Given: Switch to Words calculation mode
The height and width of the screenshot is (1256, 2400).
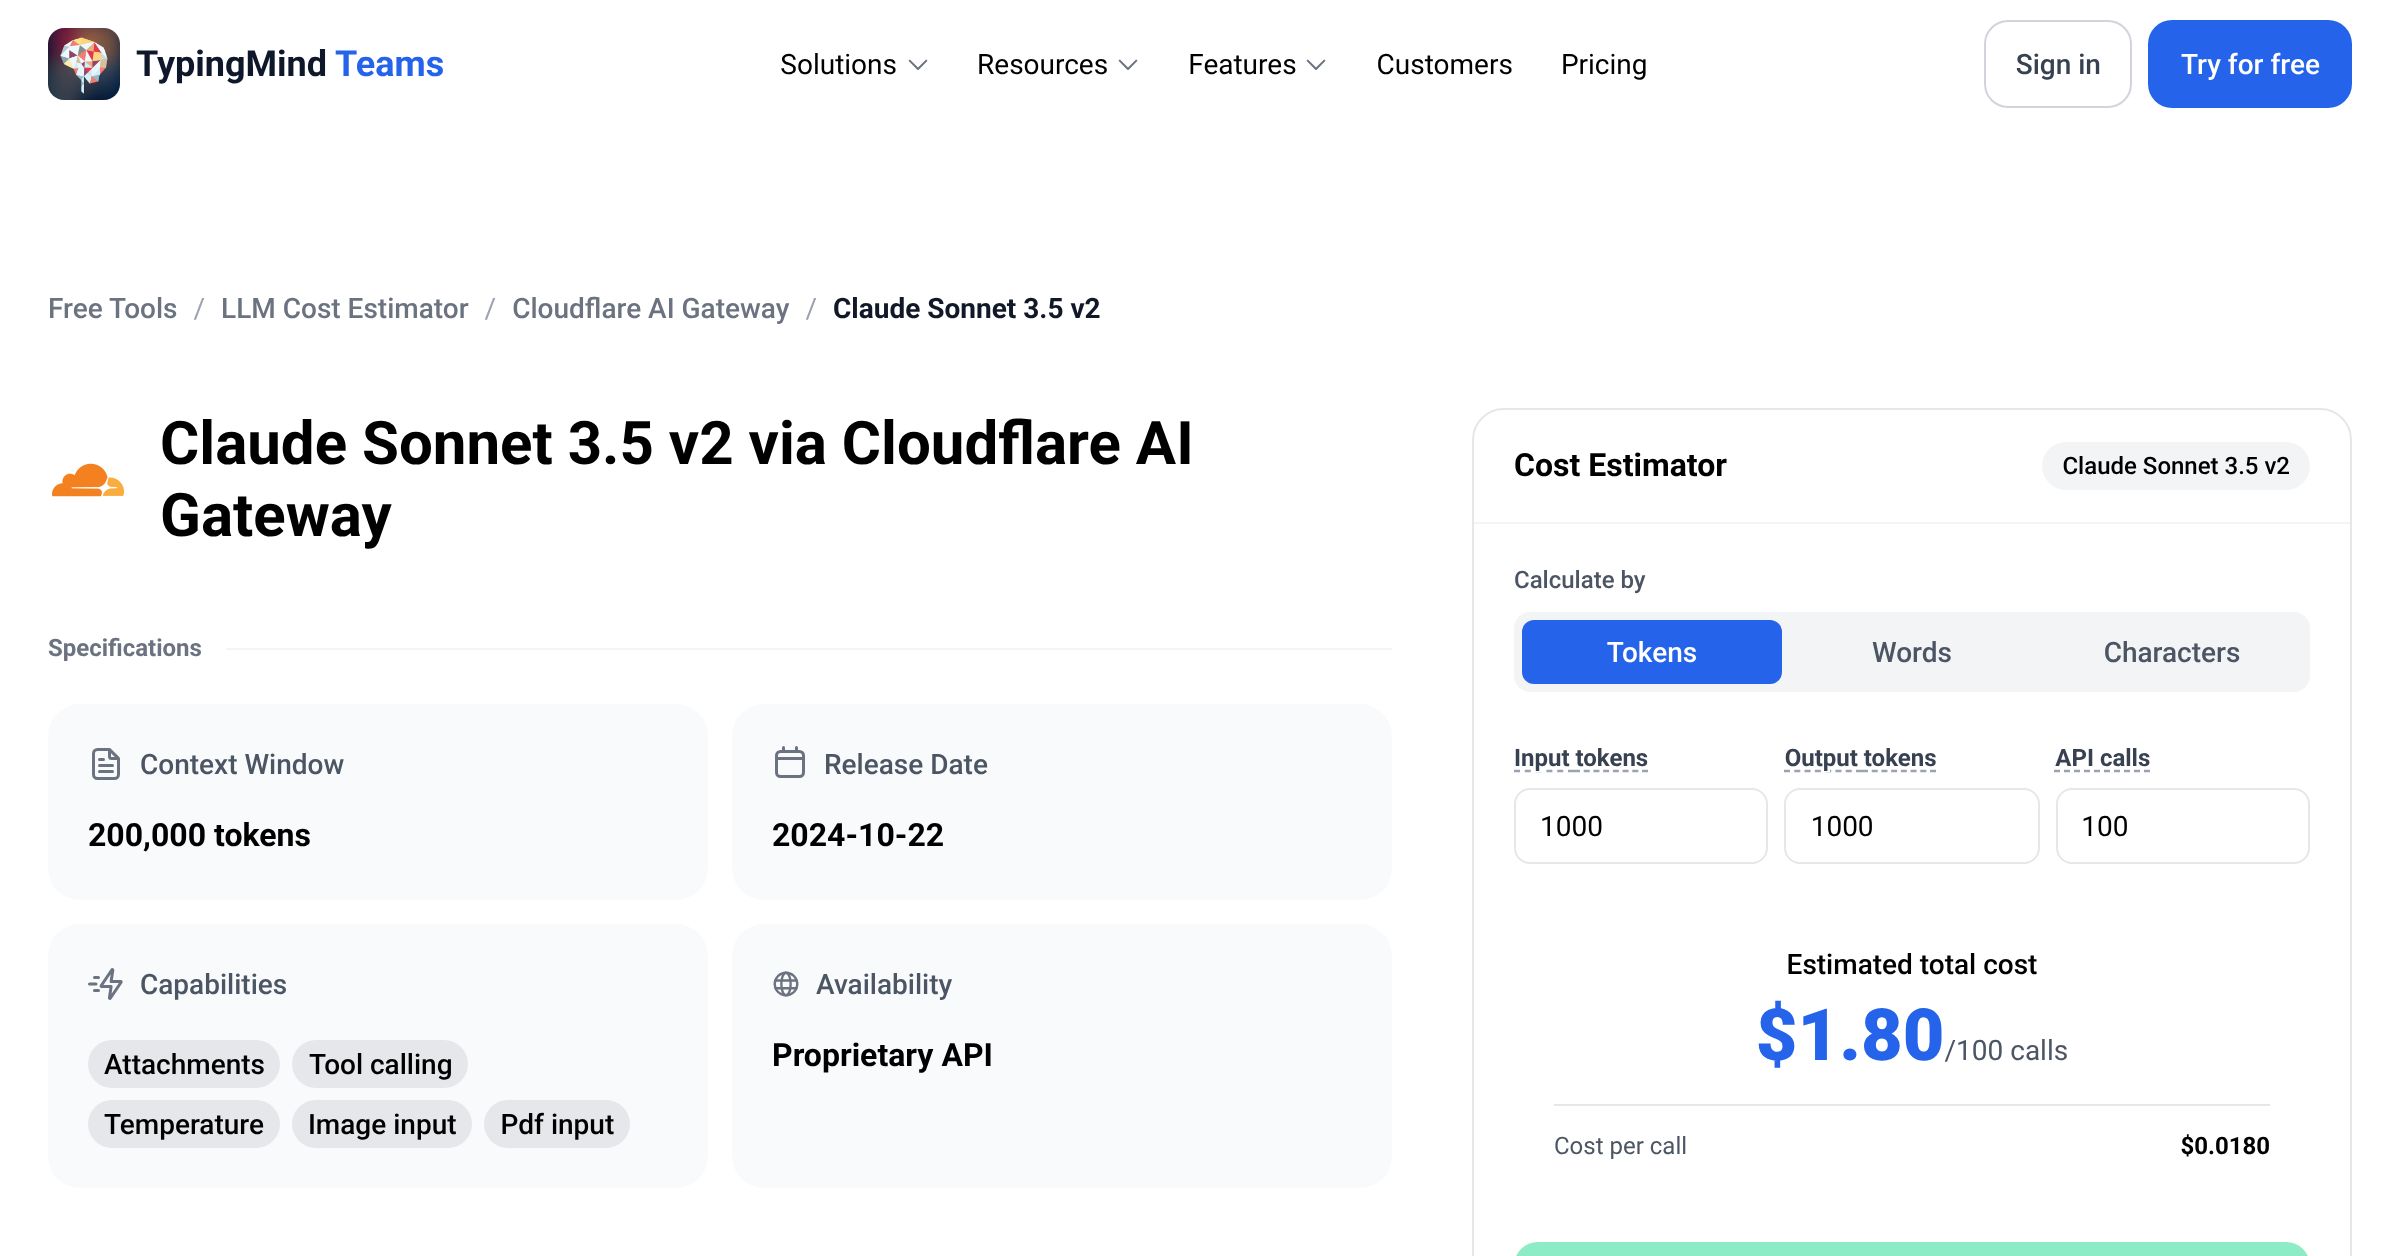Looking at the screenshot, I should click(1912, 652).
